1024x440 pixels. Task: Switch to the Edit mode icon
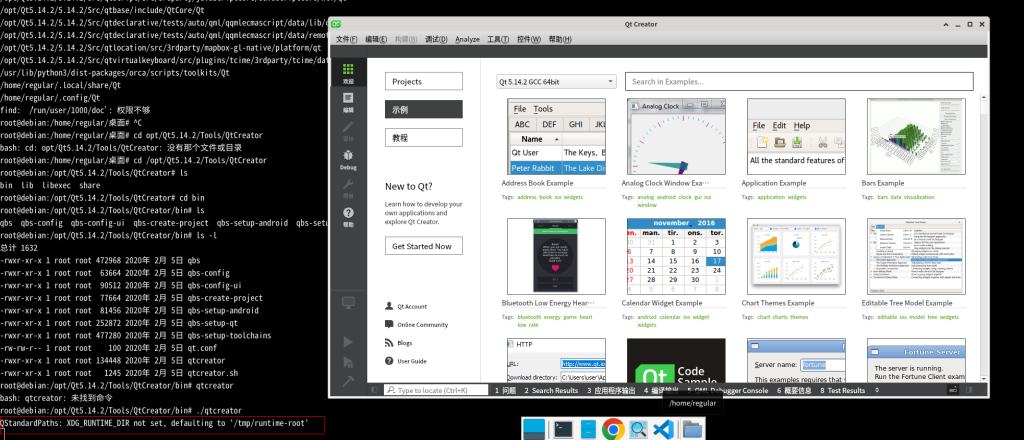click(x=348, y=101)
